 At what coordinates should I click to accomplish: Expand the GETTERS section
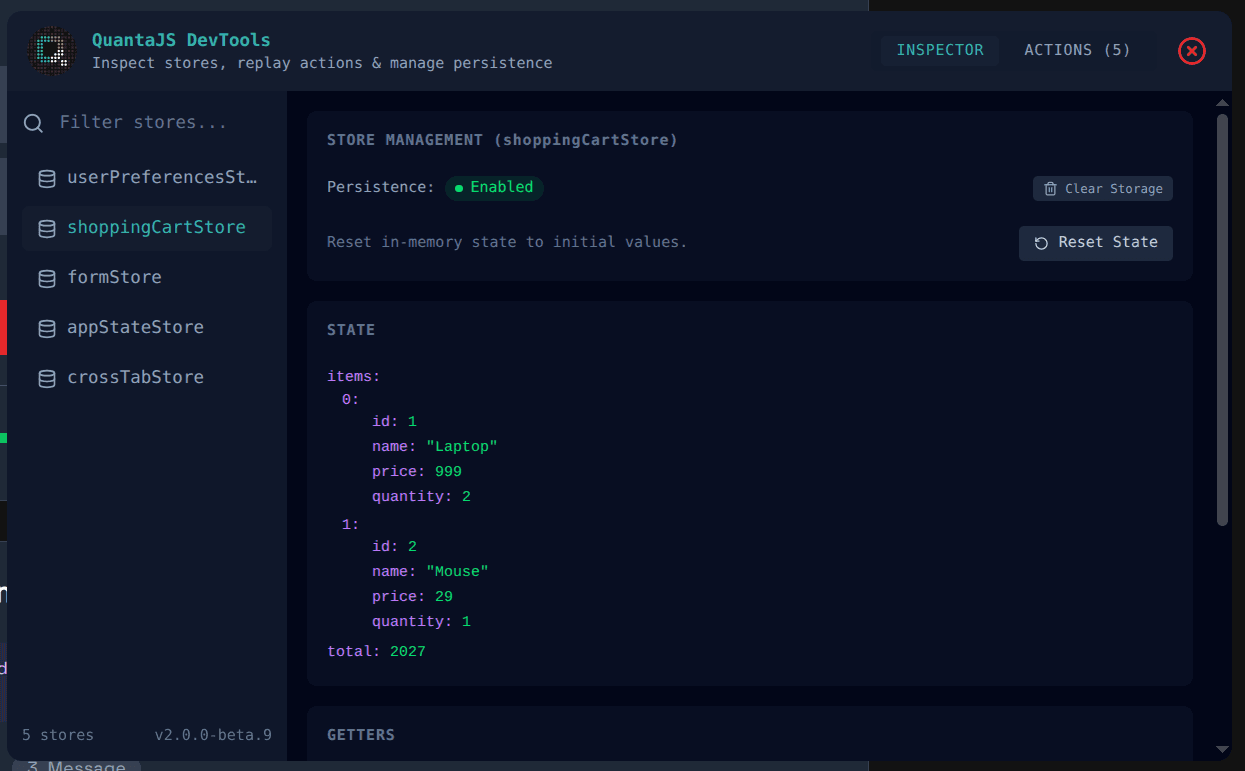tap(361, 735)
